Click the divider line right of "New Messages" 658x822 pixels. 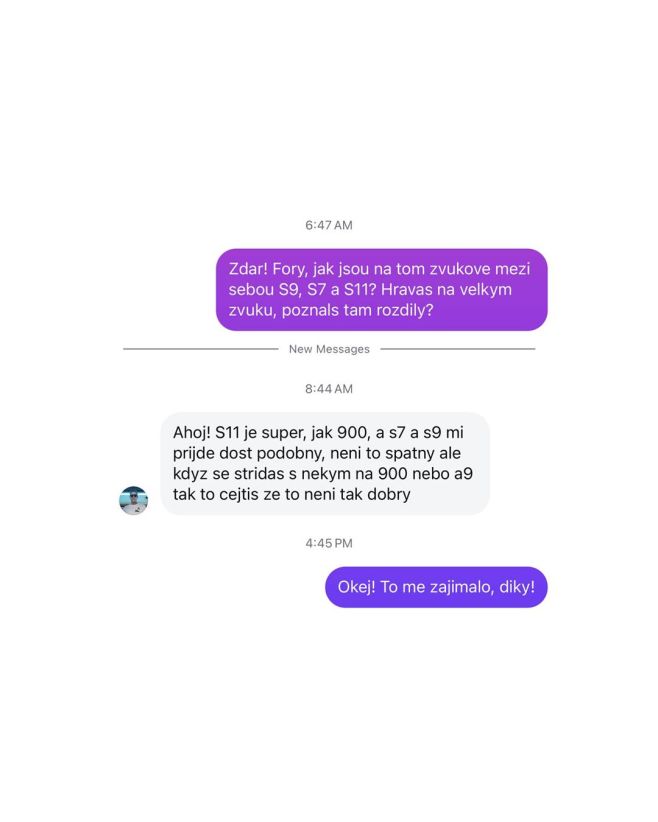click(x=458, y=349)
